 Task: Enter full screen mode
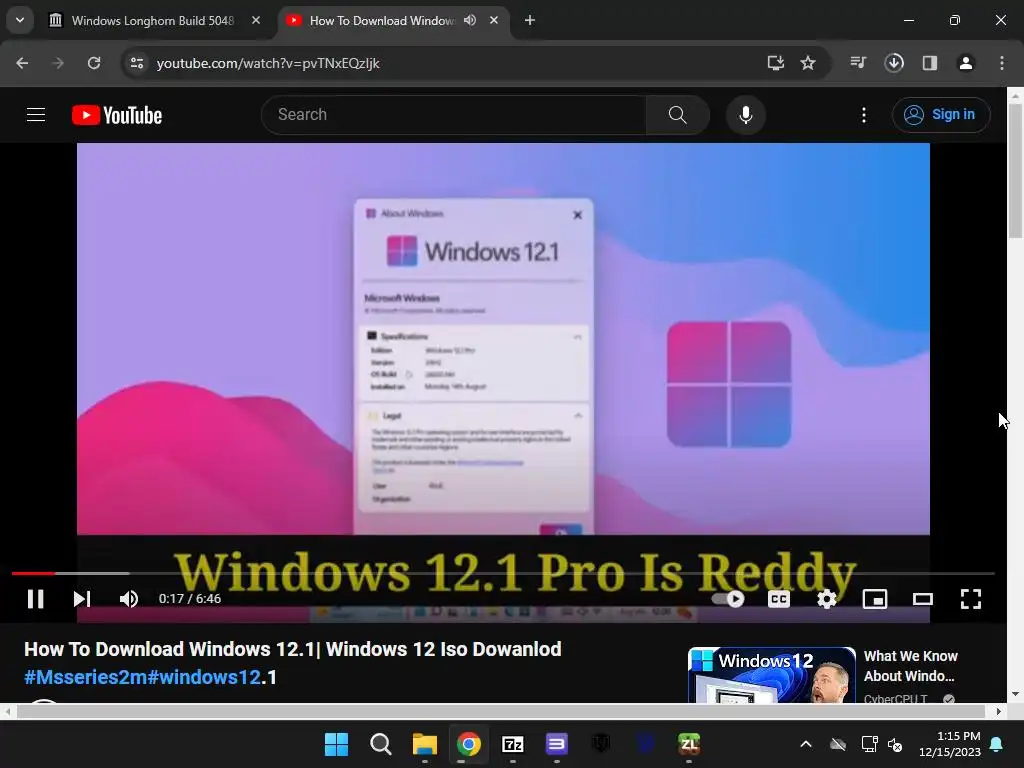tap(970, 599)
